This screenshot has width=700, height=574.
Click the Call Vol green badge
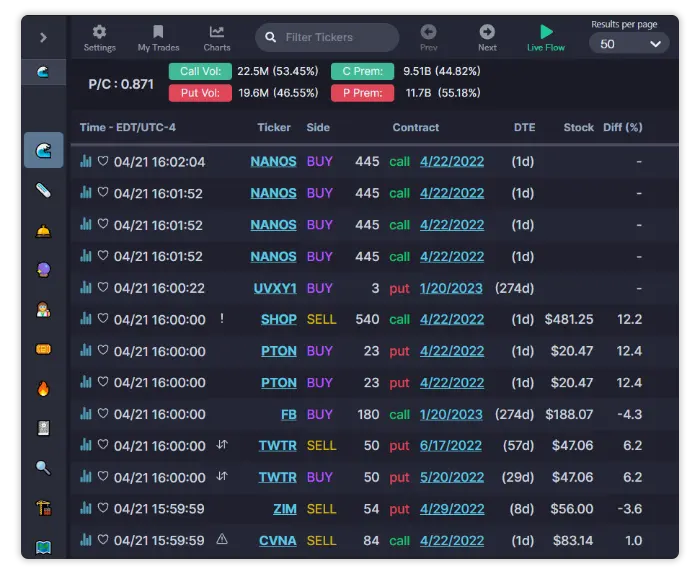(200, 71)
